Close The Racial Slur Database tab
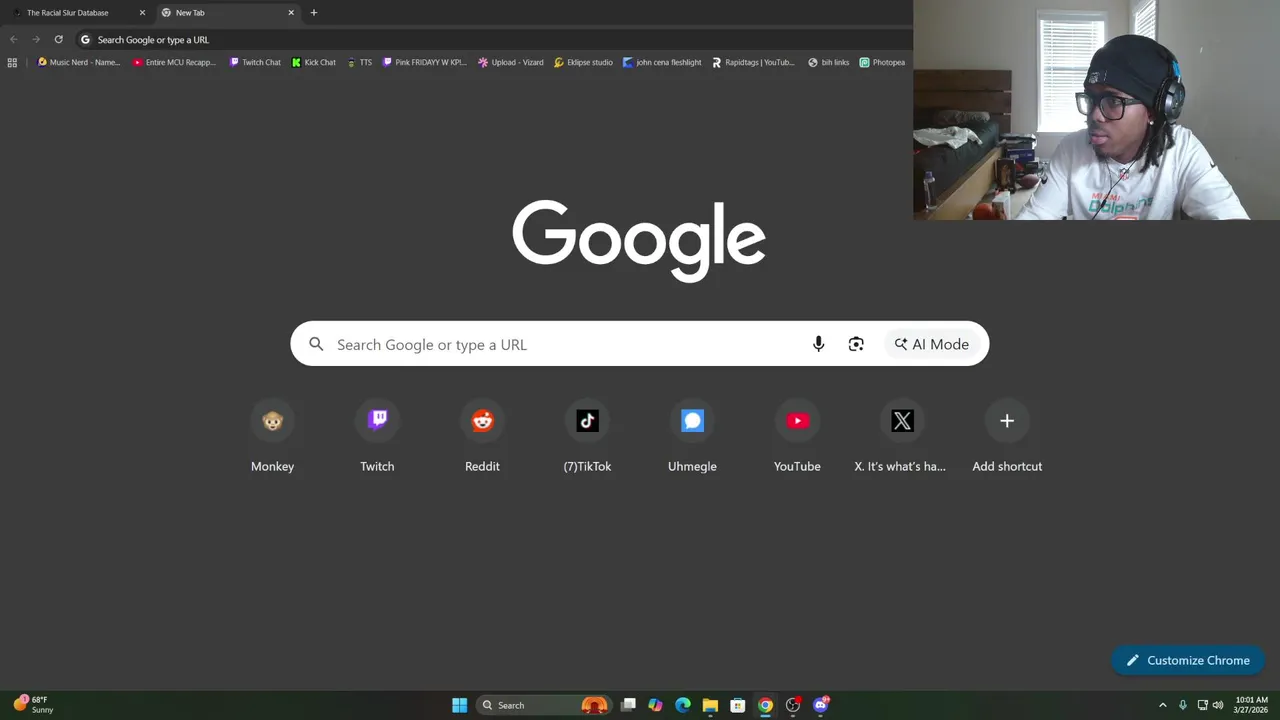The image size is (1280, 720). pos(142,13)
